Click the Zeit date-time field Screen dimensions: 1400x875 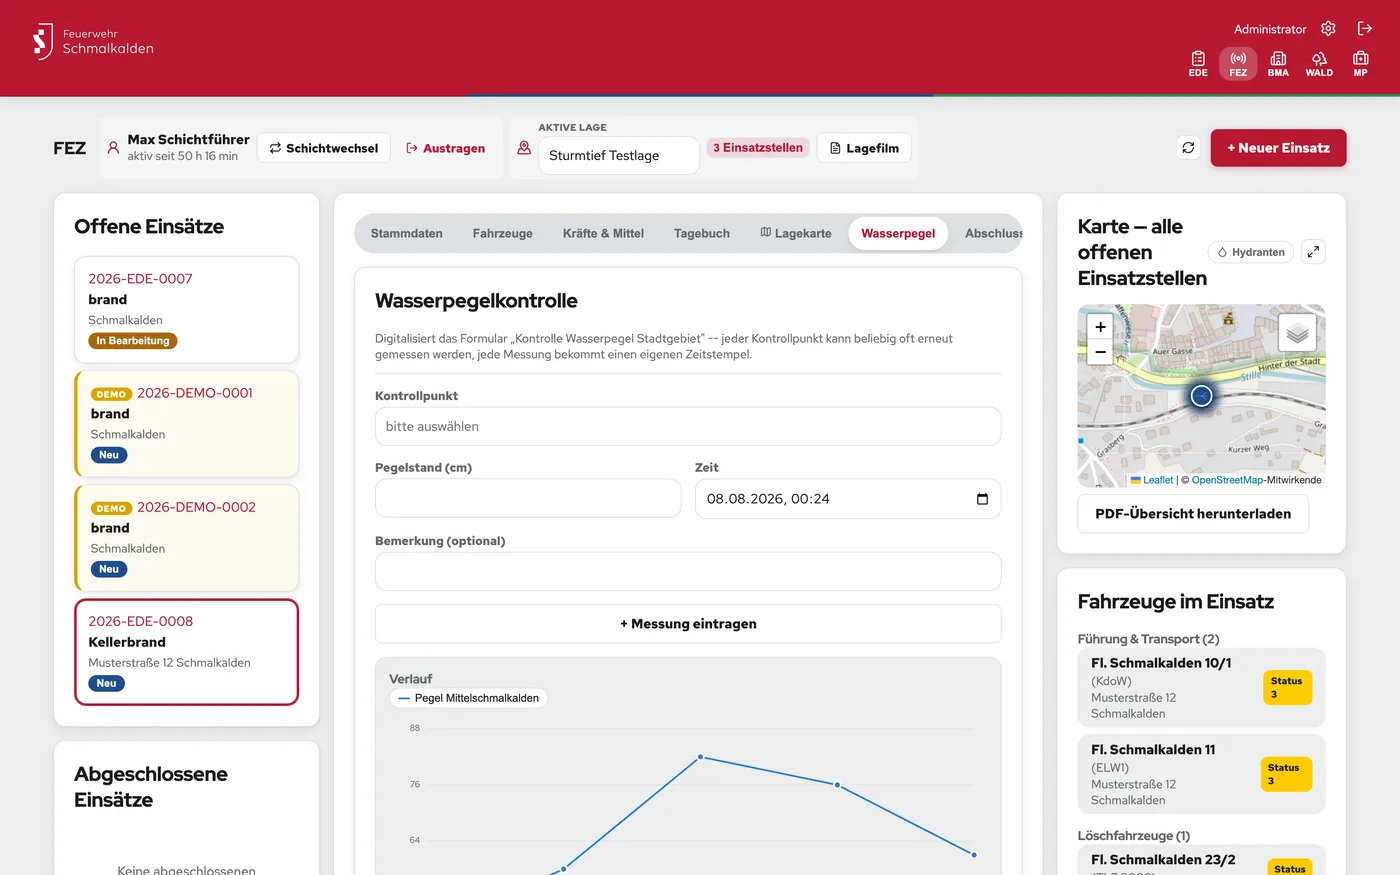tap(848, 498)
